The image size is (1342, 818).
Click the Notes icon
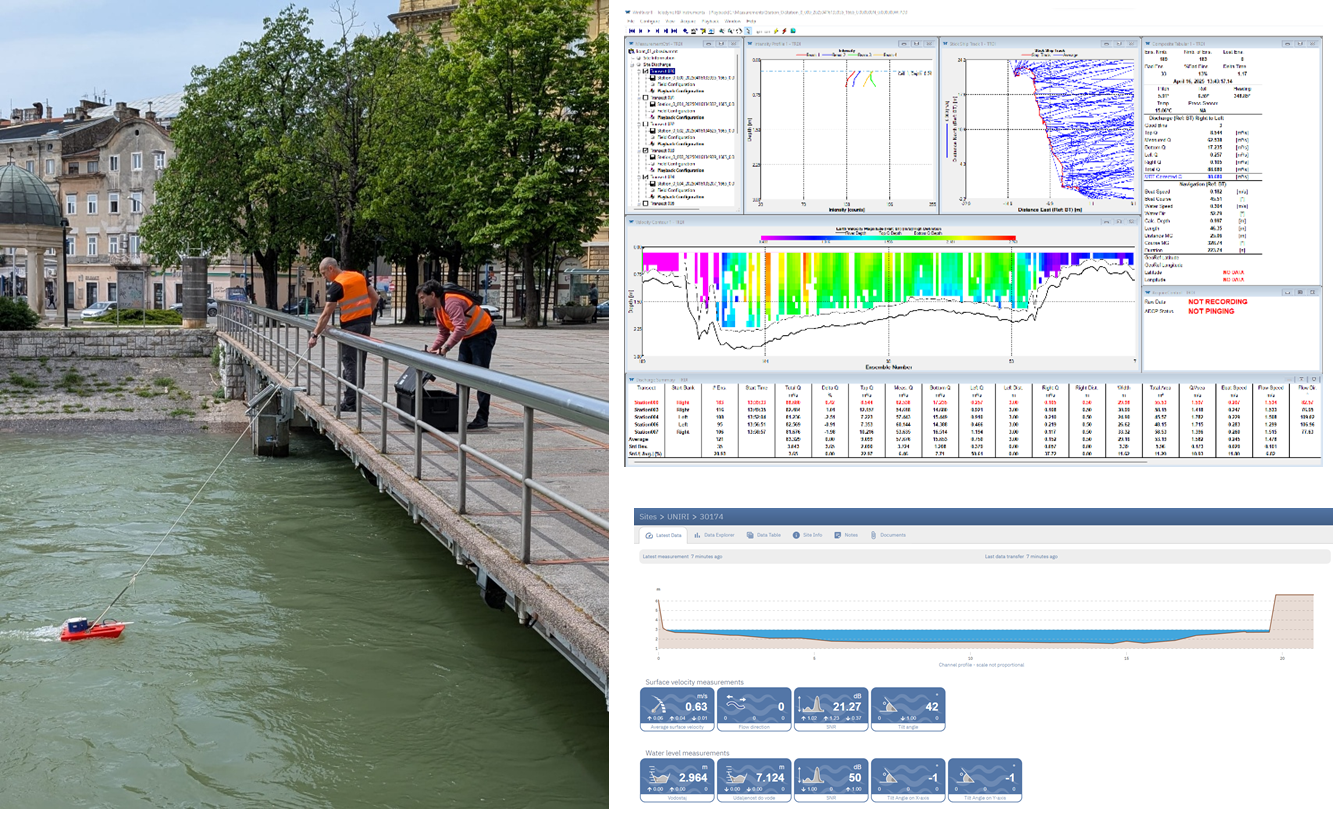tap(838, 535)
